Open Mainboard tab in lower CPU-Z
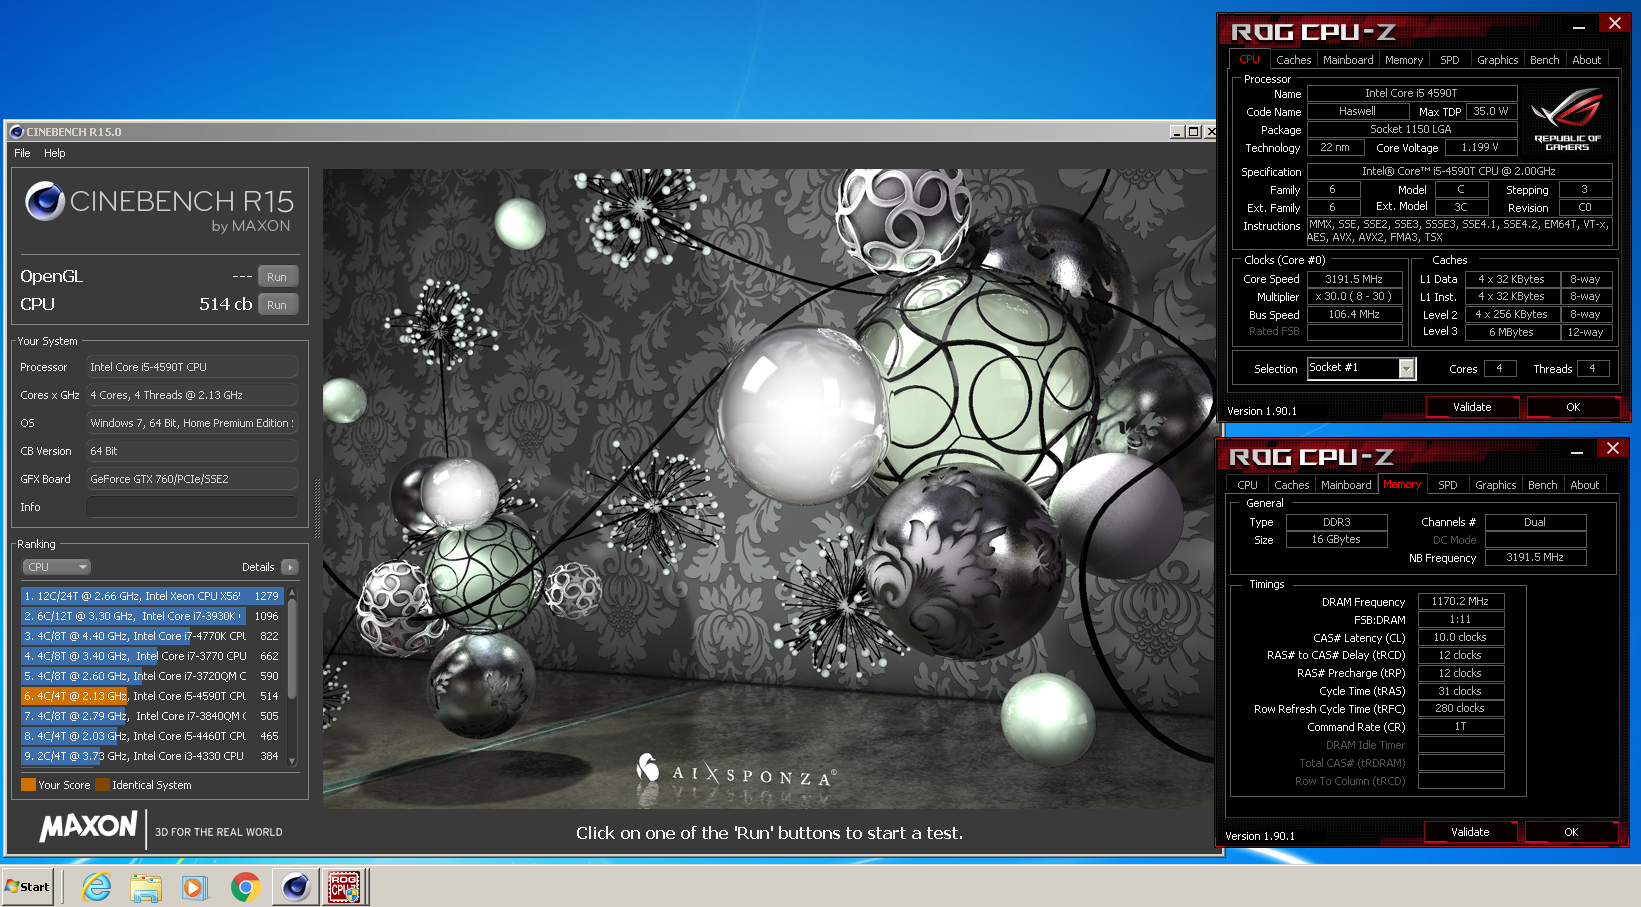1641x907 pixels. [x=1346, y=485]
